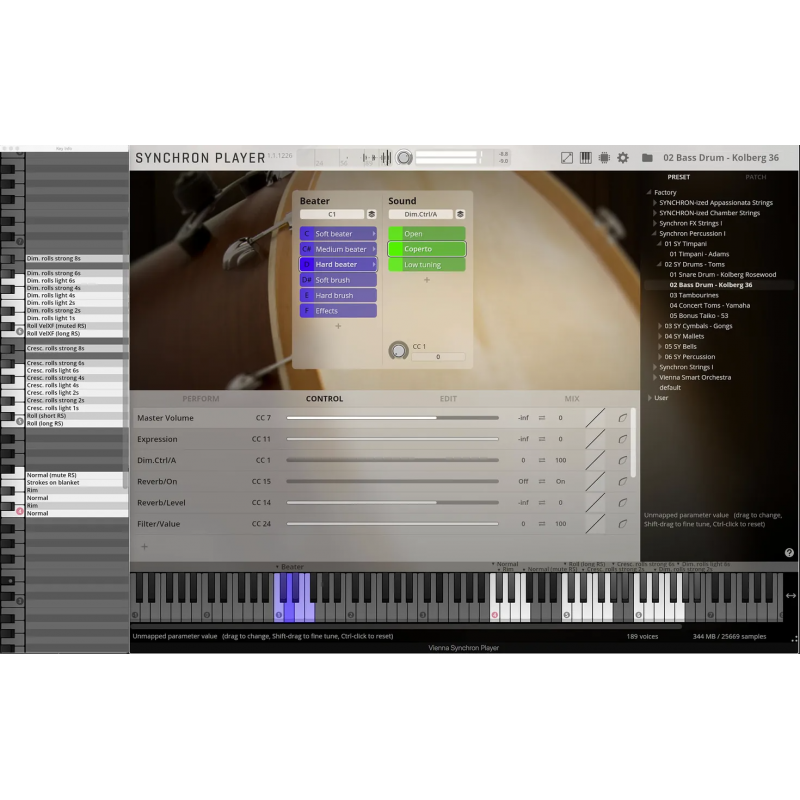800x800 pixels.
Task: Click Reverb/Level curve diagonal icon
Action: point(595,503)
